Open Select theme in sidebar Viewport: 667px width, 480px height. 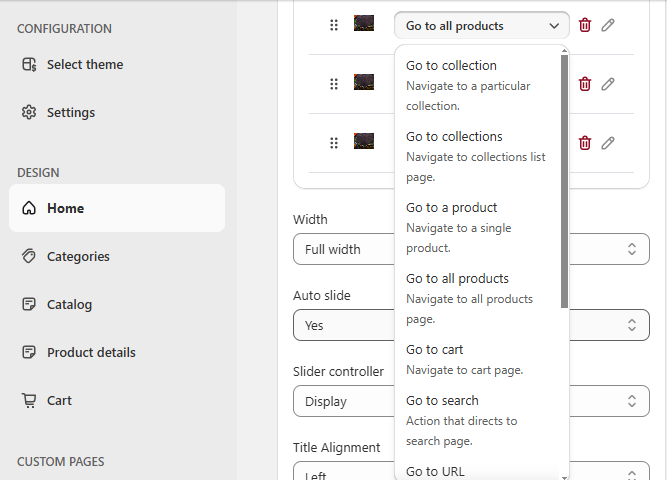coord(117,65)
